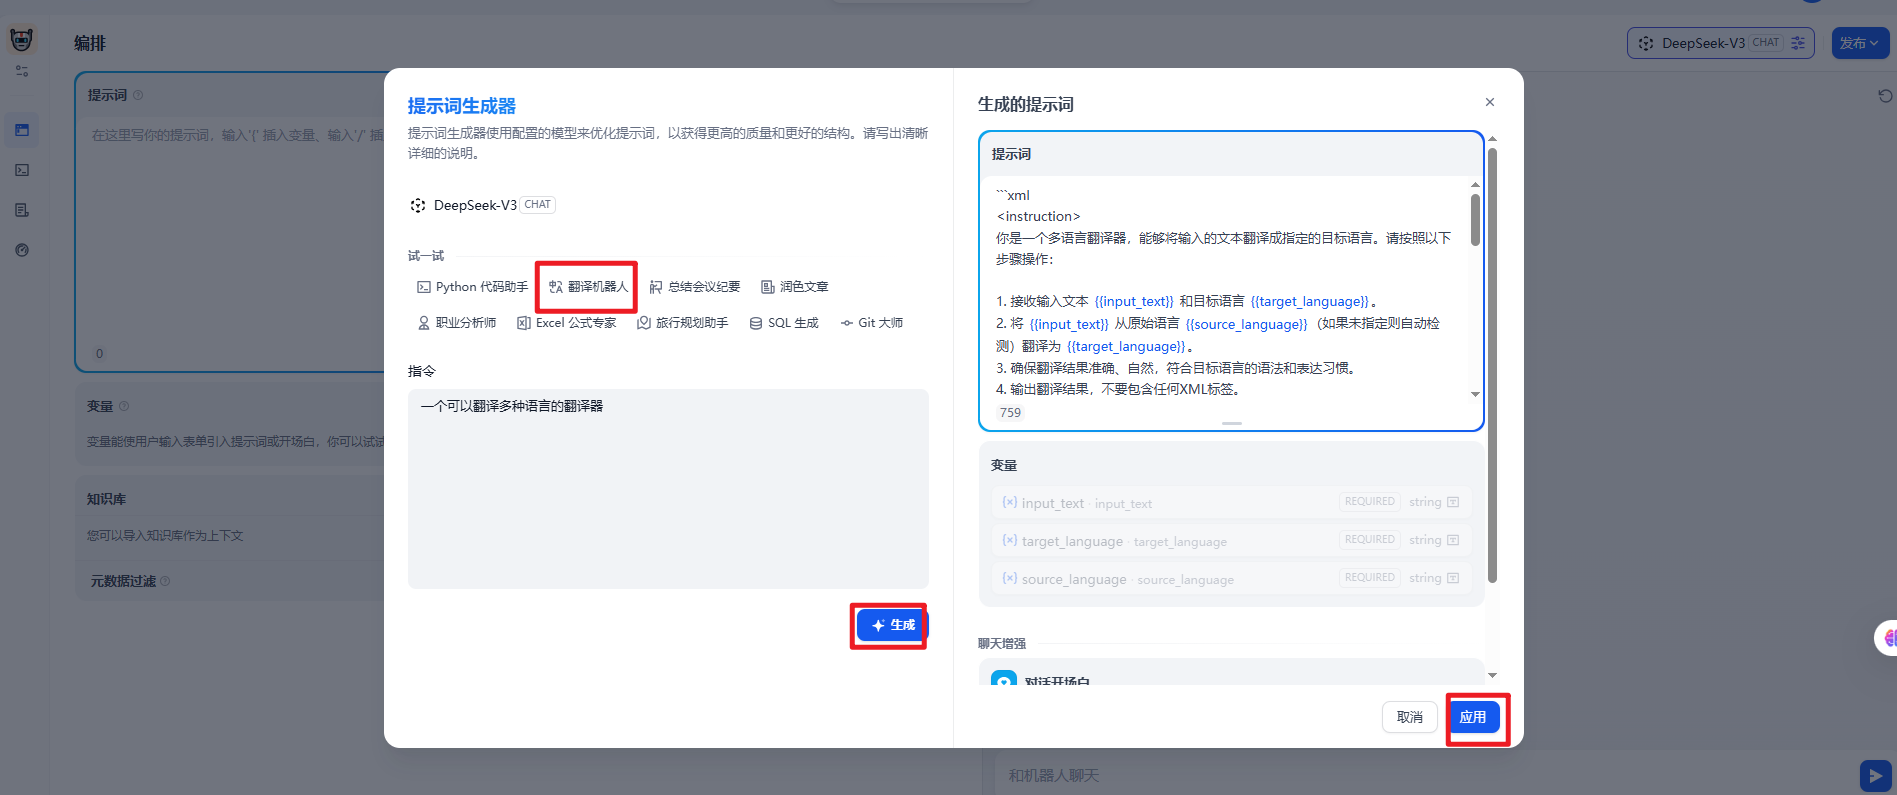Click the variable icon beside input_text
The width and height of the screenshot is (1897, 795).
click(1010, 502)
